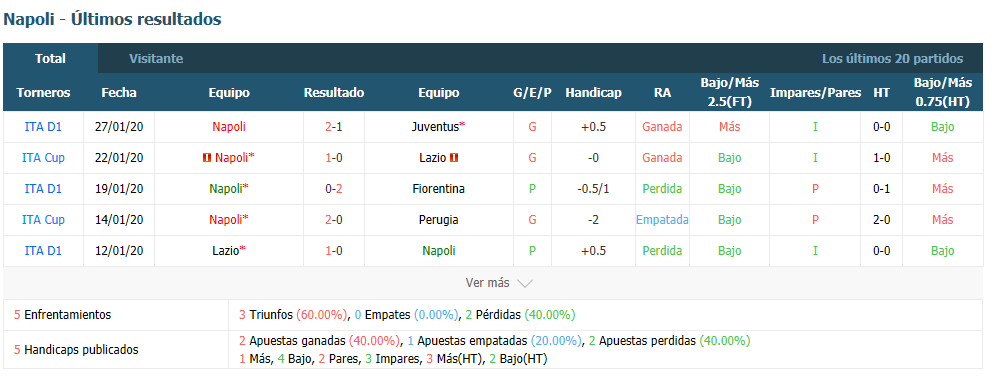The width and height of the screenshot is (994, 376).
Task: Open the 2-1 result of Napoli vs Juventus
Action: 334,127
